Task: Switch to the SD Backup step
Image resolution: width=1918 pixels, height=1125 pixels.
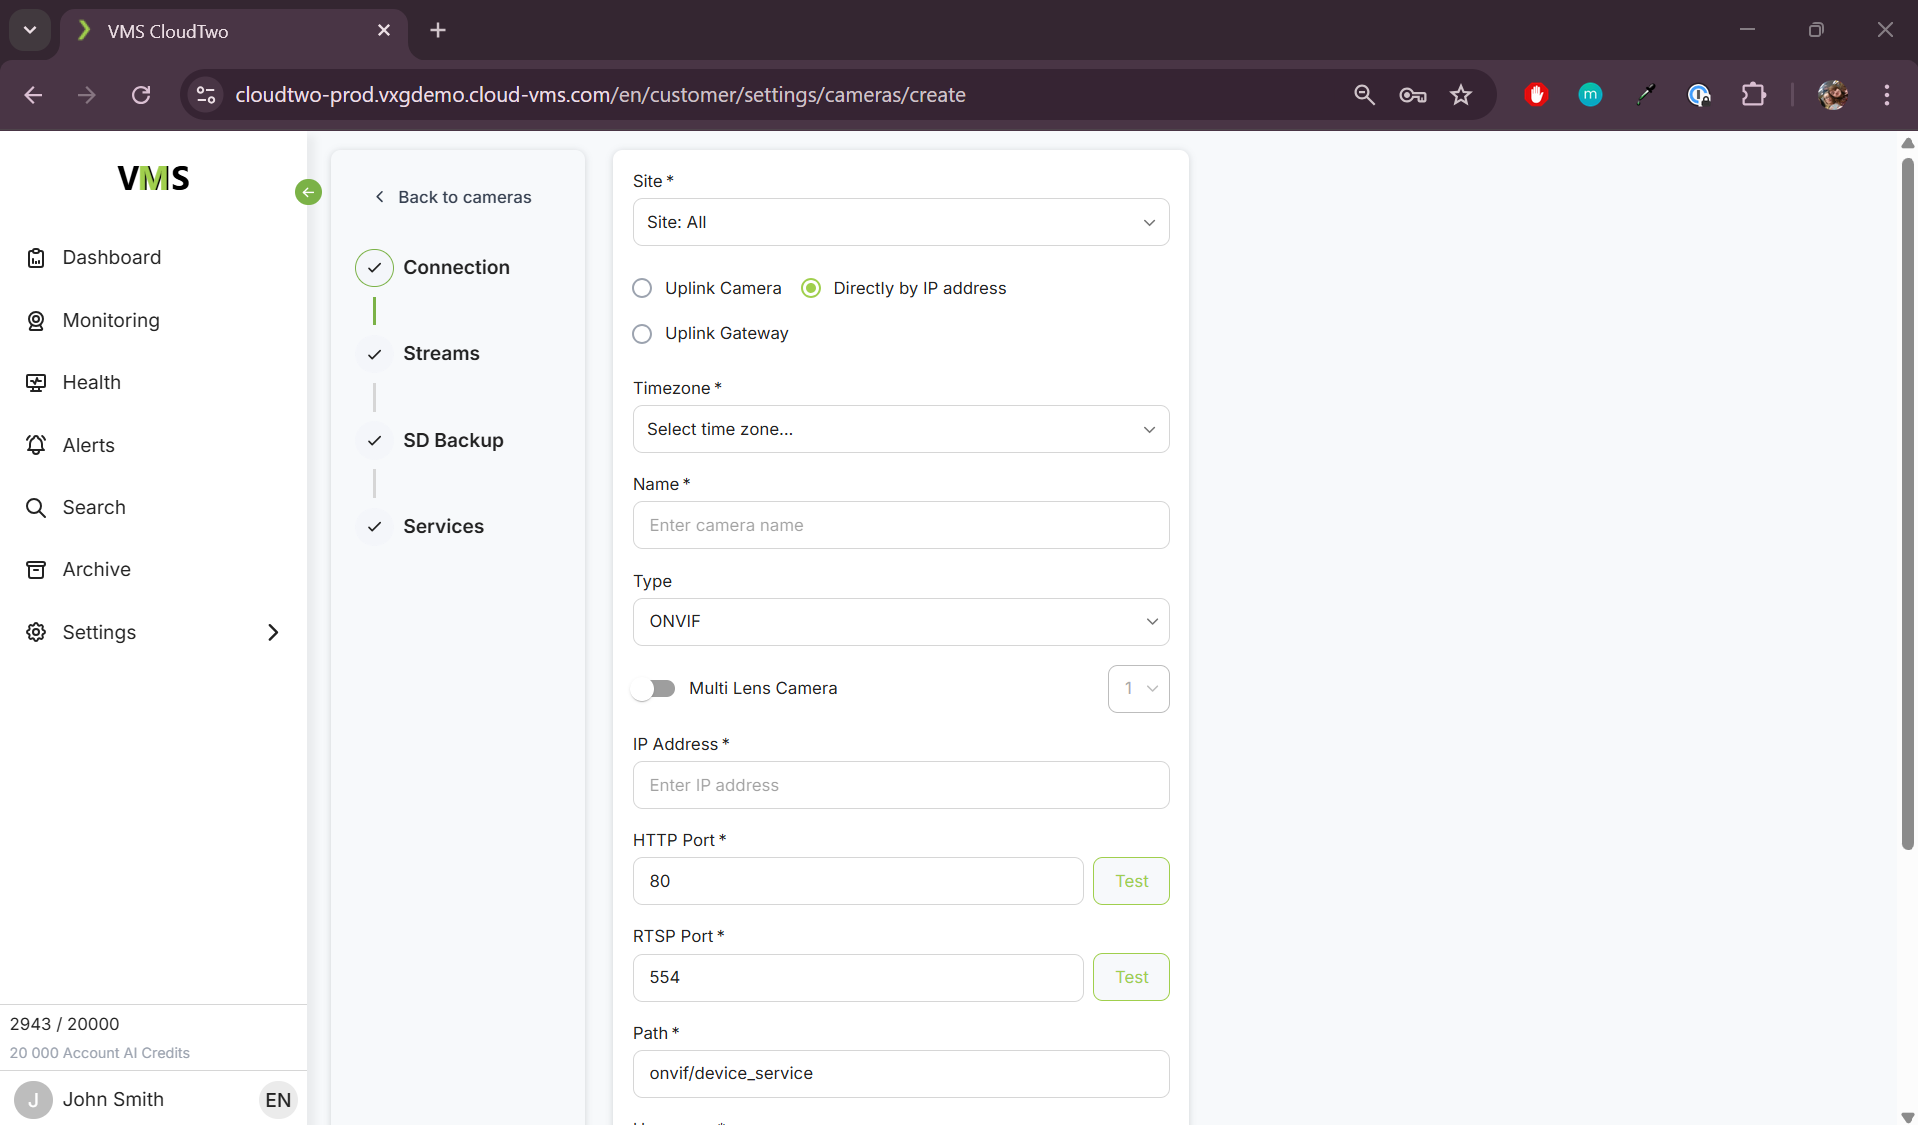Action: coord(453,441)
